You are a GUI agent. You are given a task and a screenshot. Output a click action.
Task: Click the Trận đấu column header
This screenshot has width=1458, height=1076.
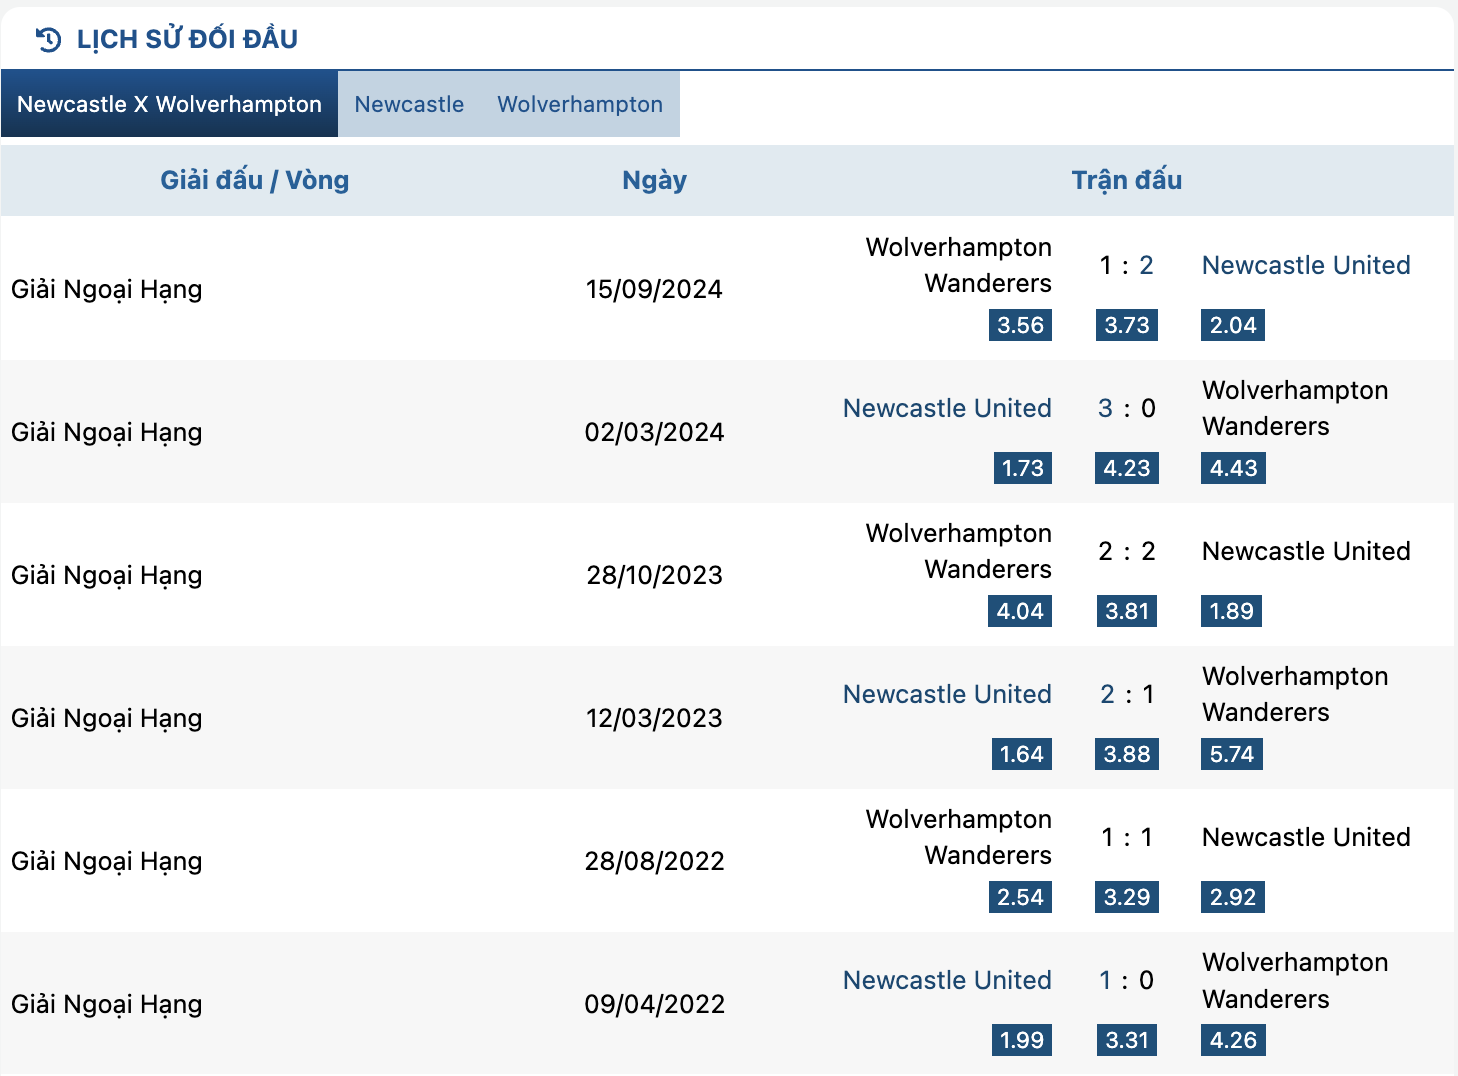point(1127,180)
